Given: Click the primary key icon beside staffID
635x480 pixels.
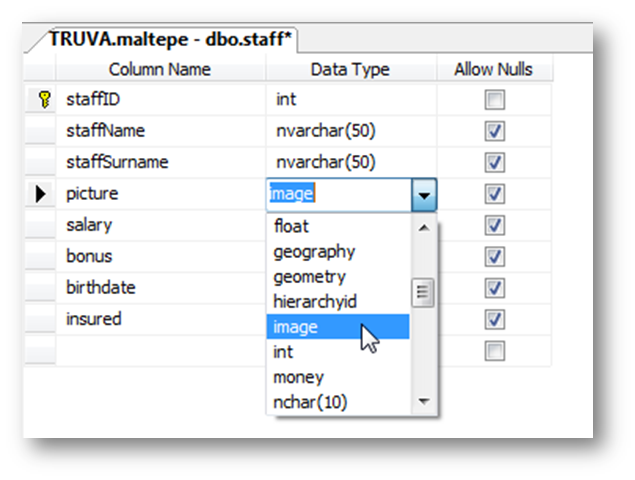Looking at the screenshot, I should 42,100.
